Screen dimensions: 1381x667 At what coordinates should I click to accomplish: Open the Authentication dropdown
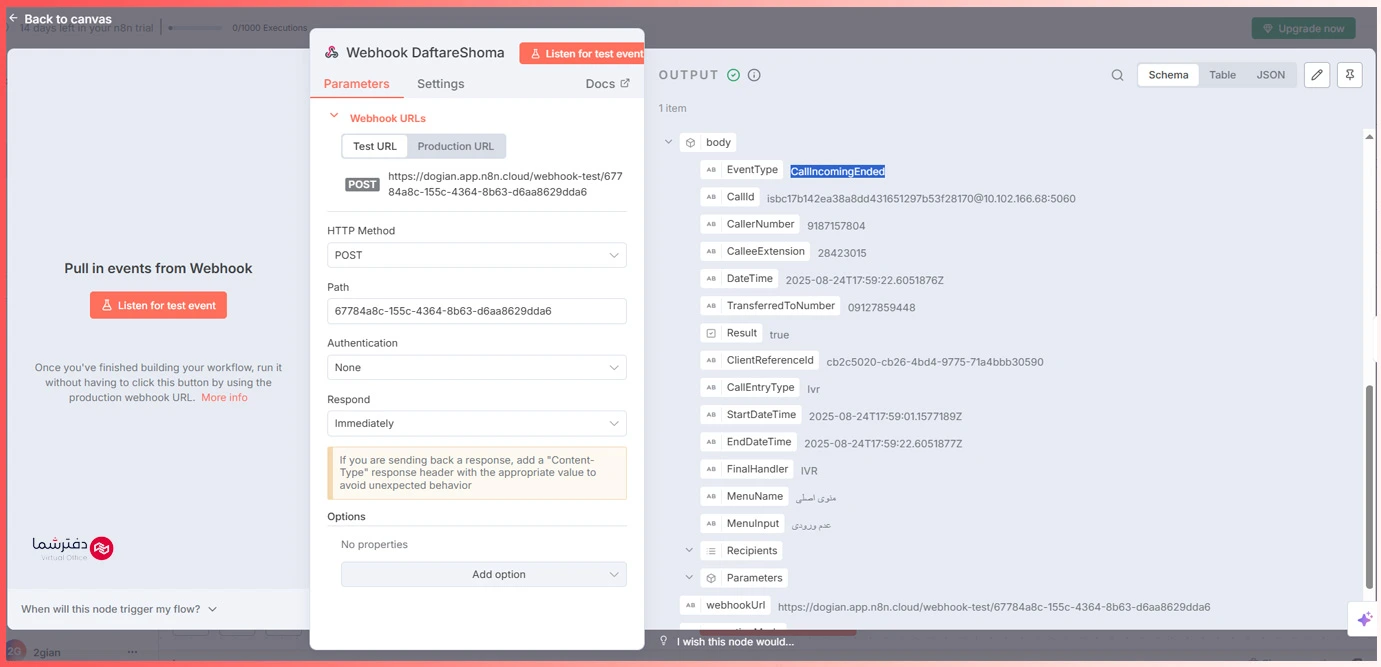click(x=476, y=367)
